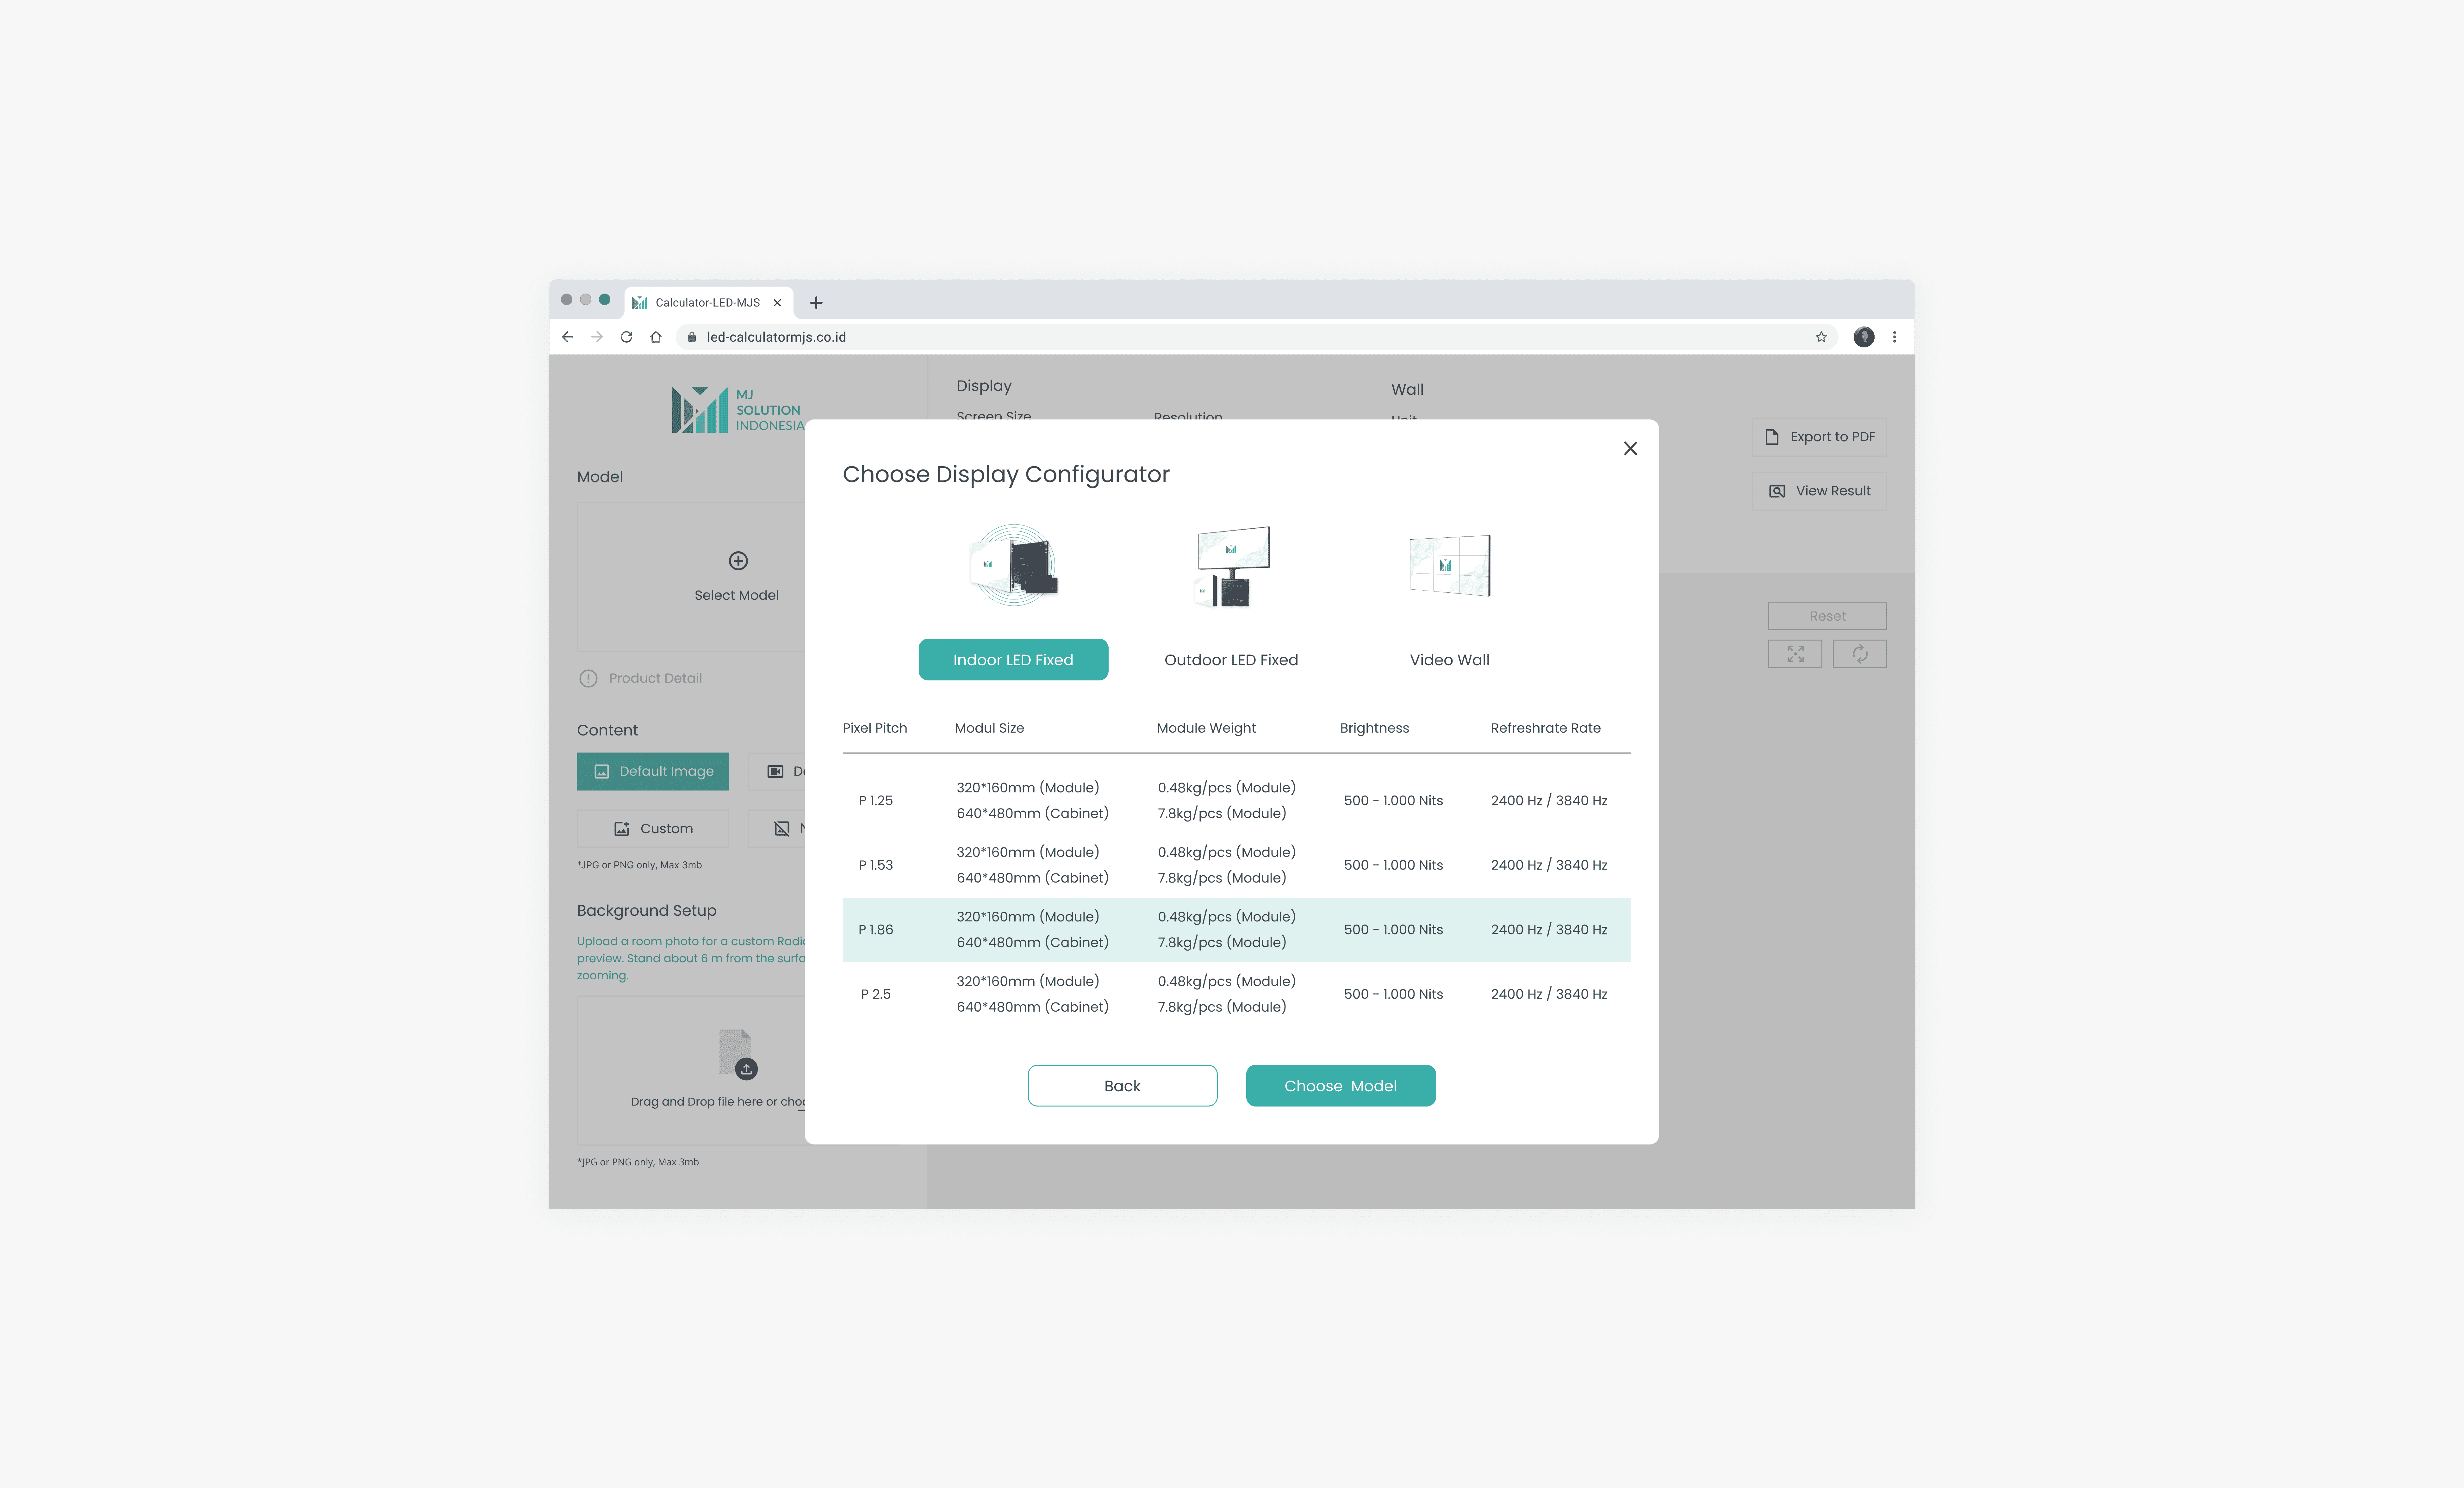
Task: Click the browser home icon
Action: 656,337
